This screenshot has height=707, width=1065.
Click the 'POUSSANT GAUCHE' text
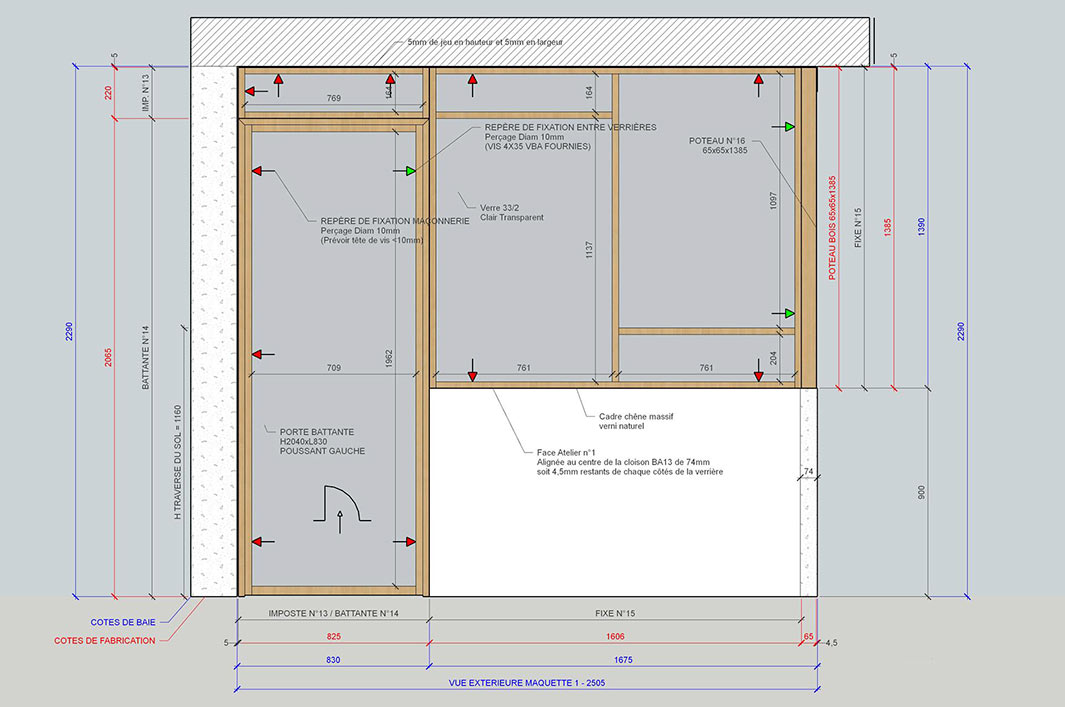click(x=323, y=450)
